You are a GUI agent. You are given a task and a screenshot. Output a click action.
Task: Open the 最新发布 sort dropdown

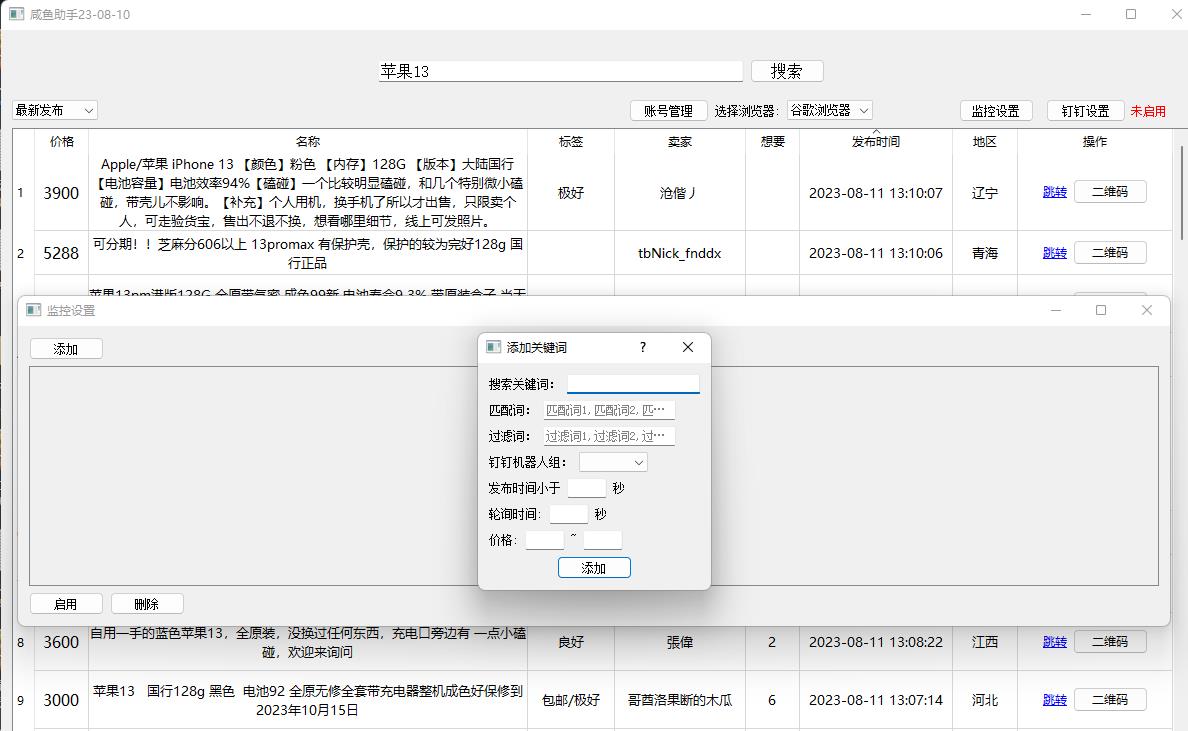[x=55, y=110]
